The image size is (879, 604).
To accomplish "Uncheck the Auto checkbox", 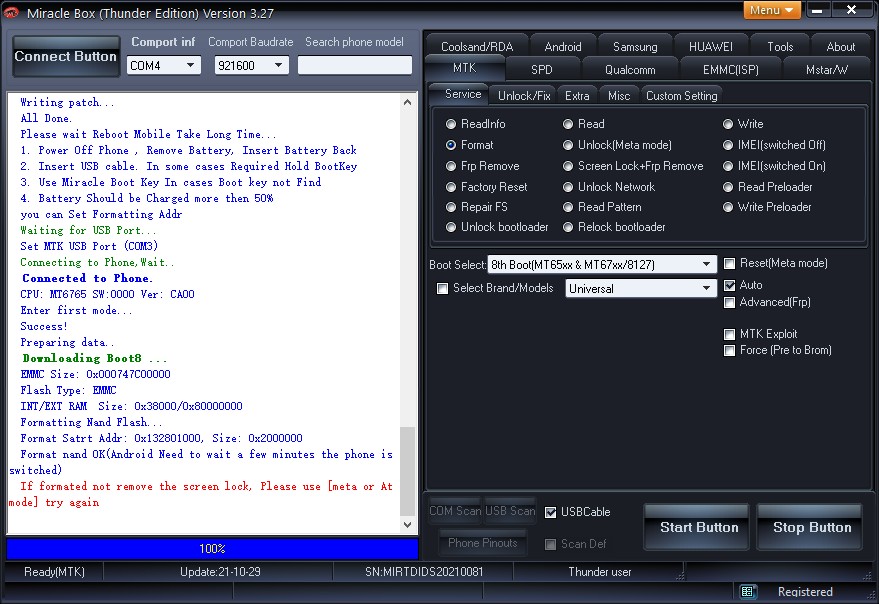I will coord(729,285).
